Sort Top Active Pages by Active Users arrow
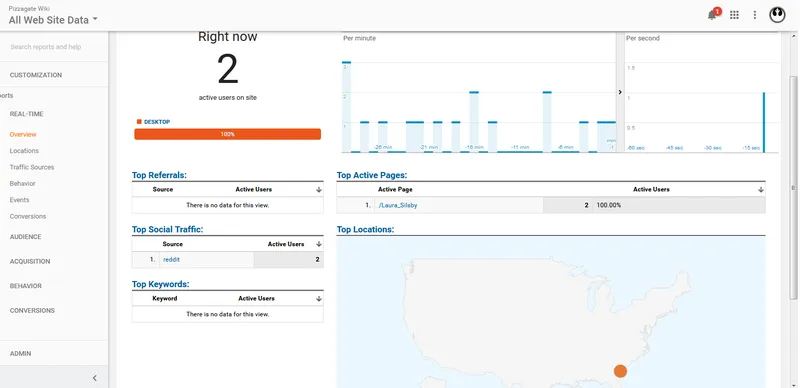 pyautogui.click(x=761, y=189)
